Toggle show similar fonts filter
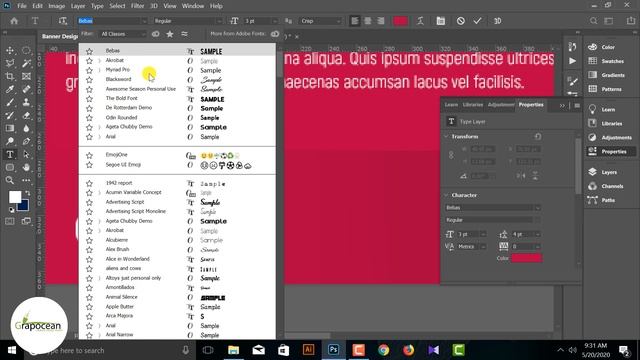Screen dimensions: 640x360 pyautogui.click(x=184, y=34)
